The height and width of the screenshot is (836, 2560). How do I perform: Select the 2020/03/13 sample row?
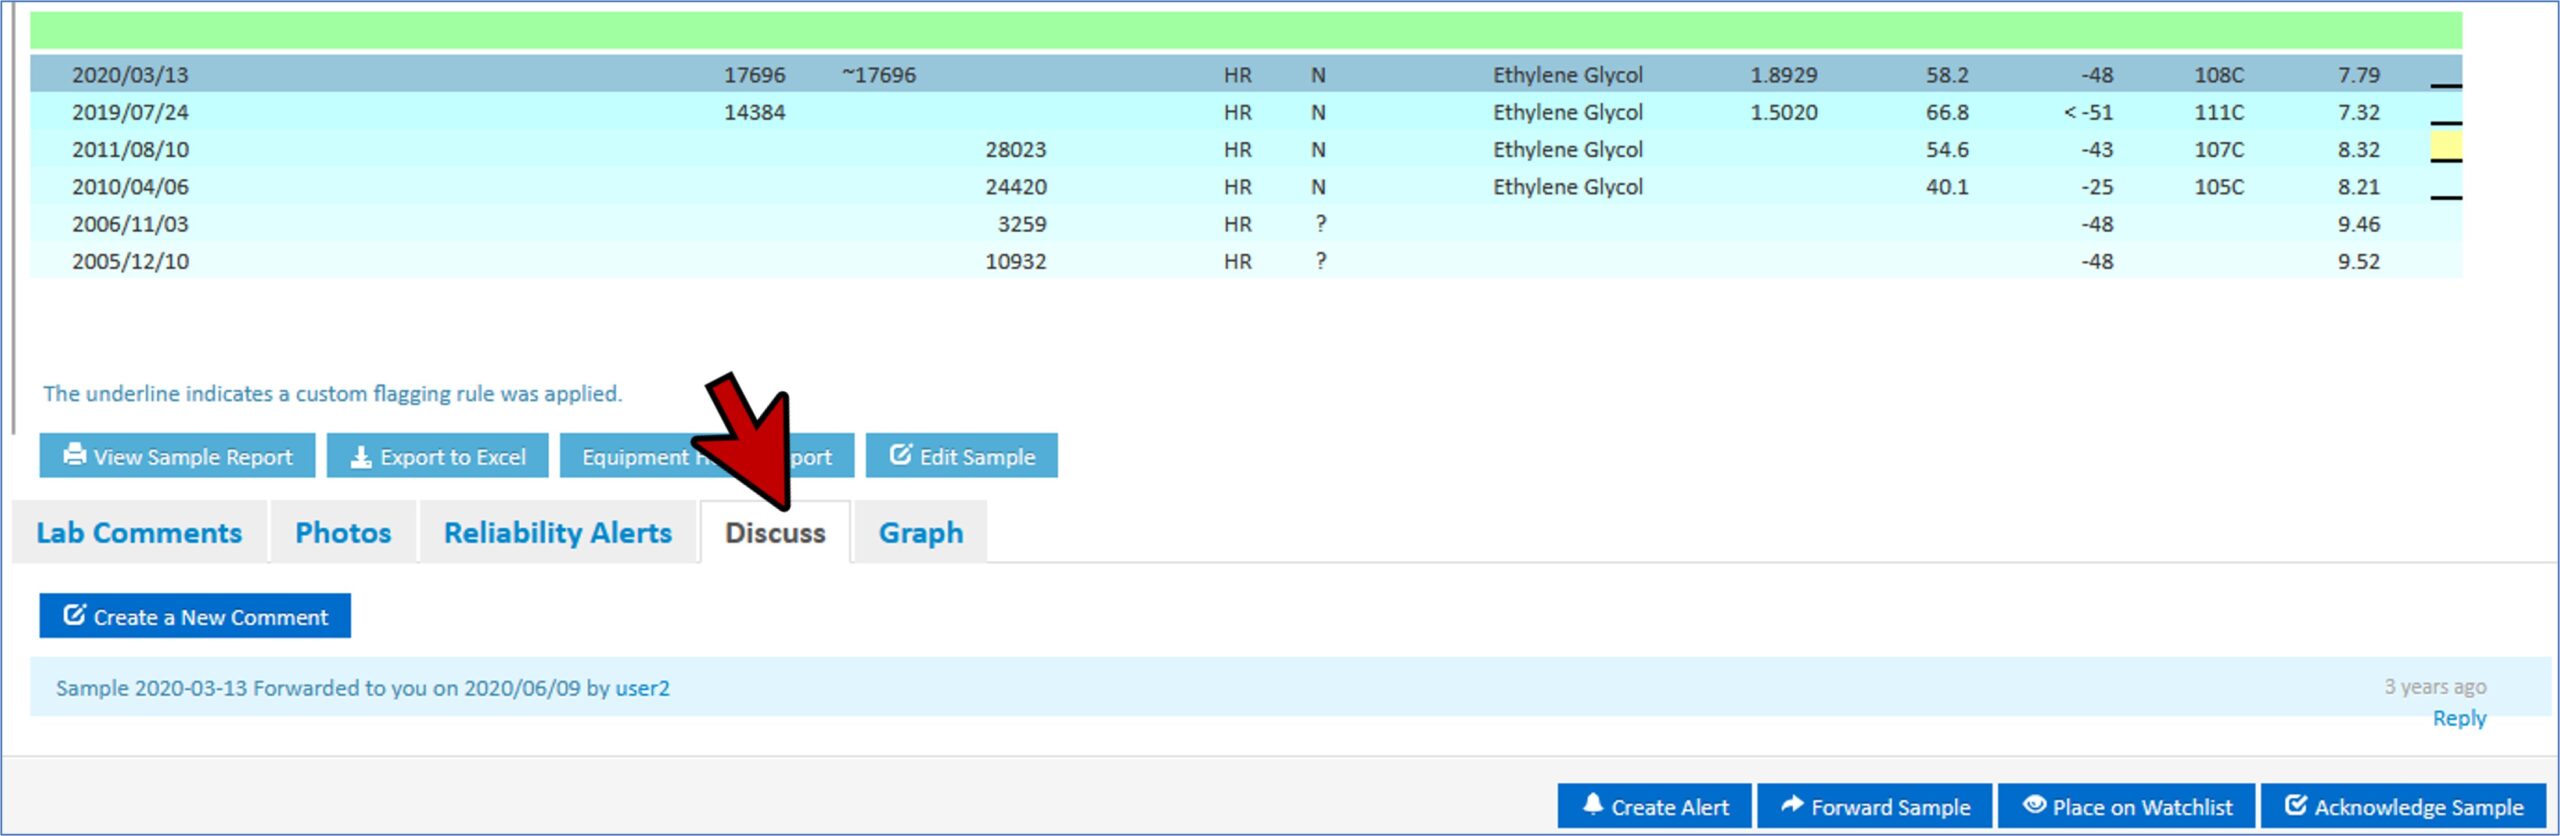coord(130,75)
